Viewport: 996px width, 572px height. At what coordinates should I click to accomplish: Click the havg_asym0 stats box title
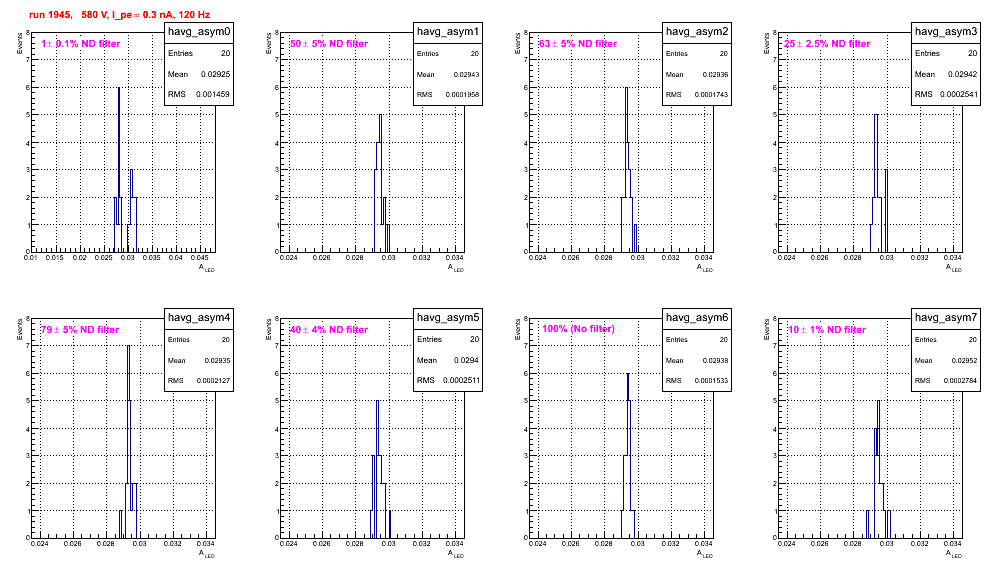199,32
